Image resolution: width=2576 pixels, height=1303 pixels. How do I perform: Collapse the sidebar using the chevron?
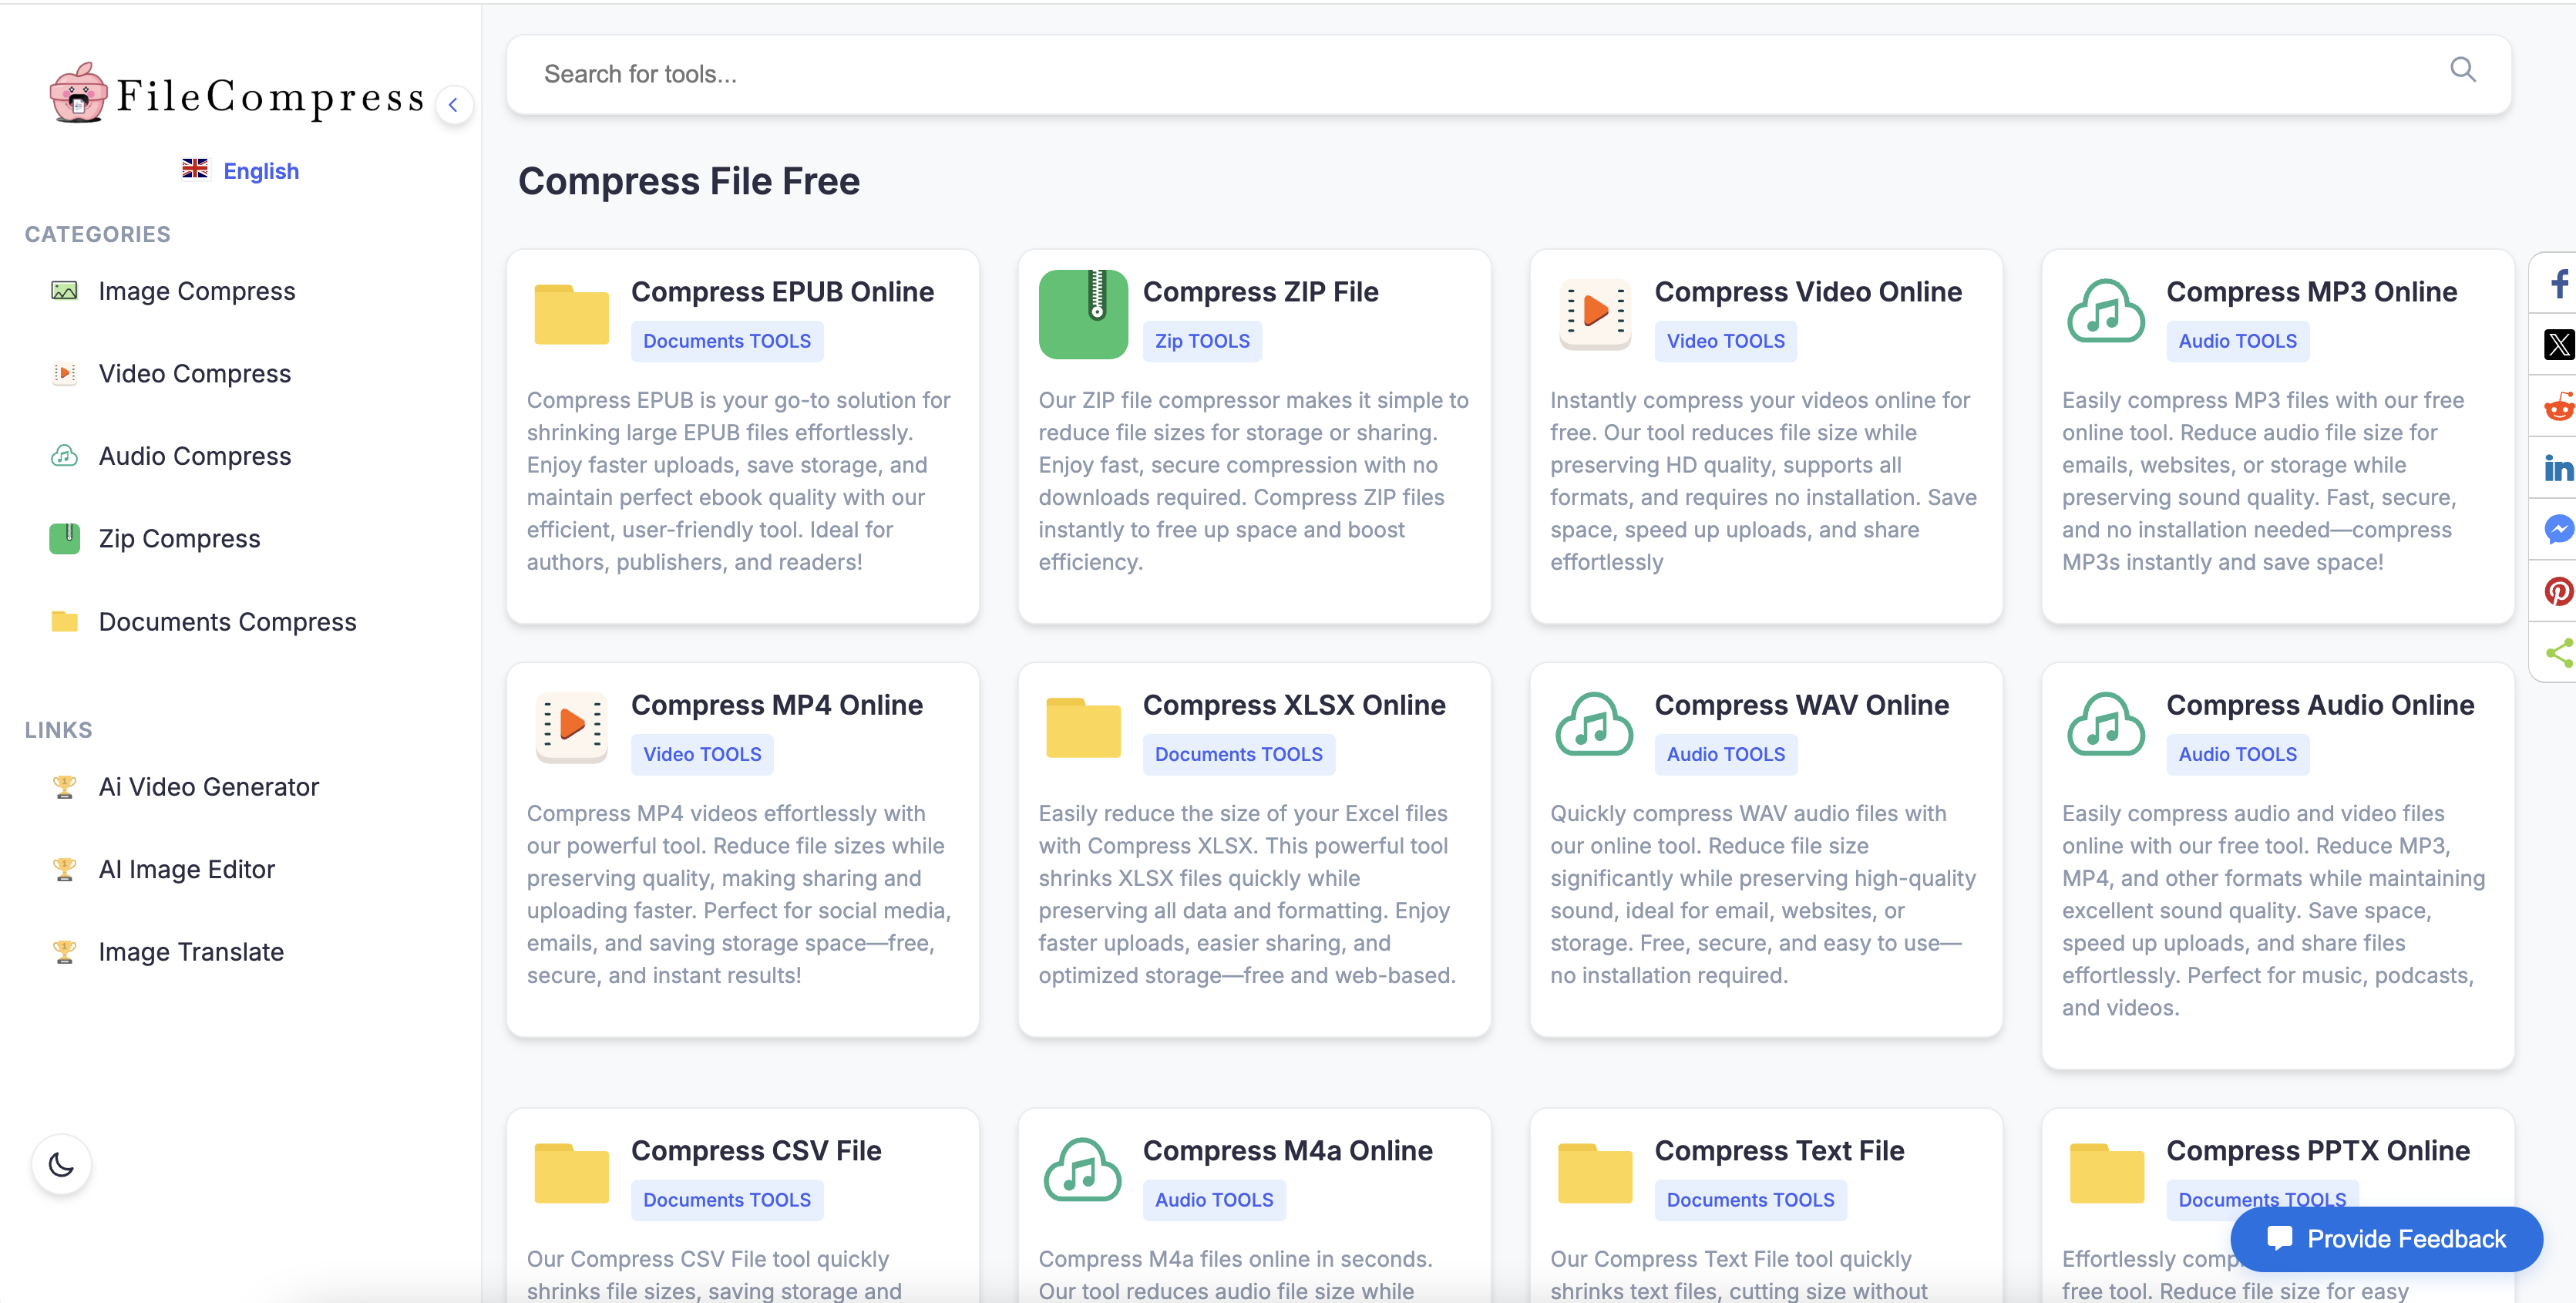click(455, 104)
